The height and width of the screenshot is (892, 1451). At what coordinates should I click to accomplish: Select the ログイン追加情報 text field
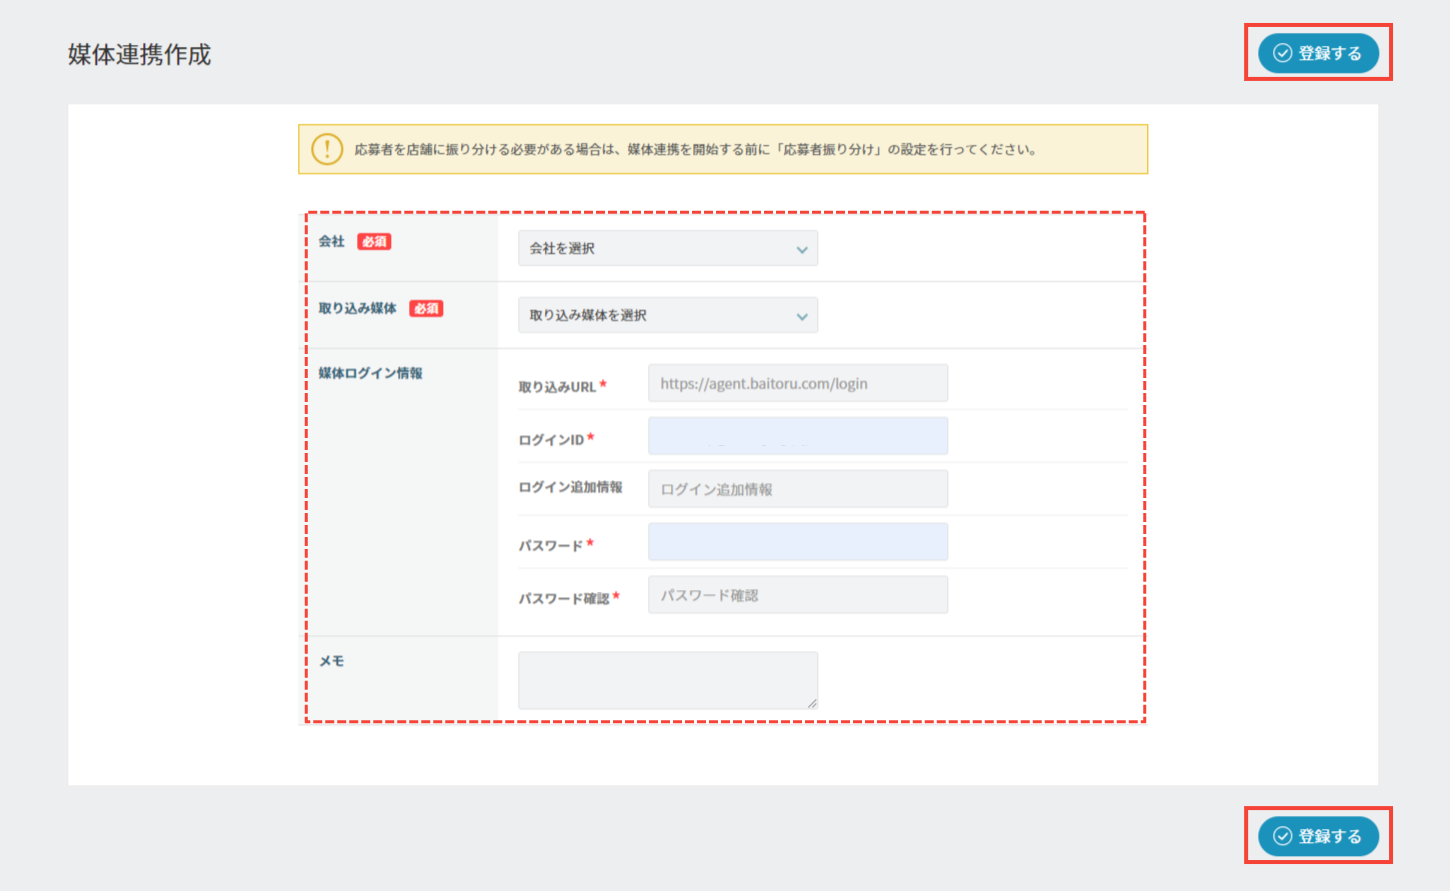797,489
